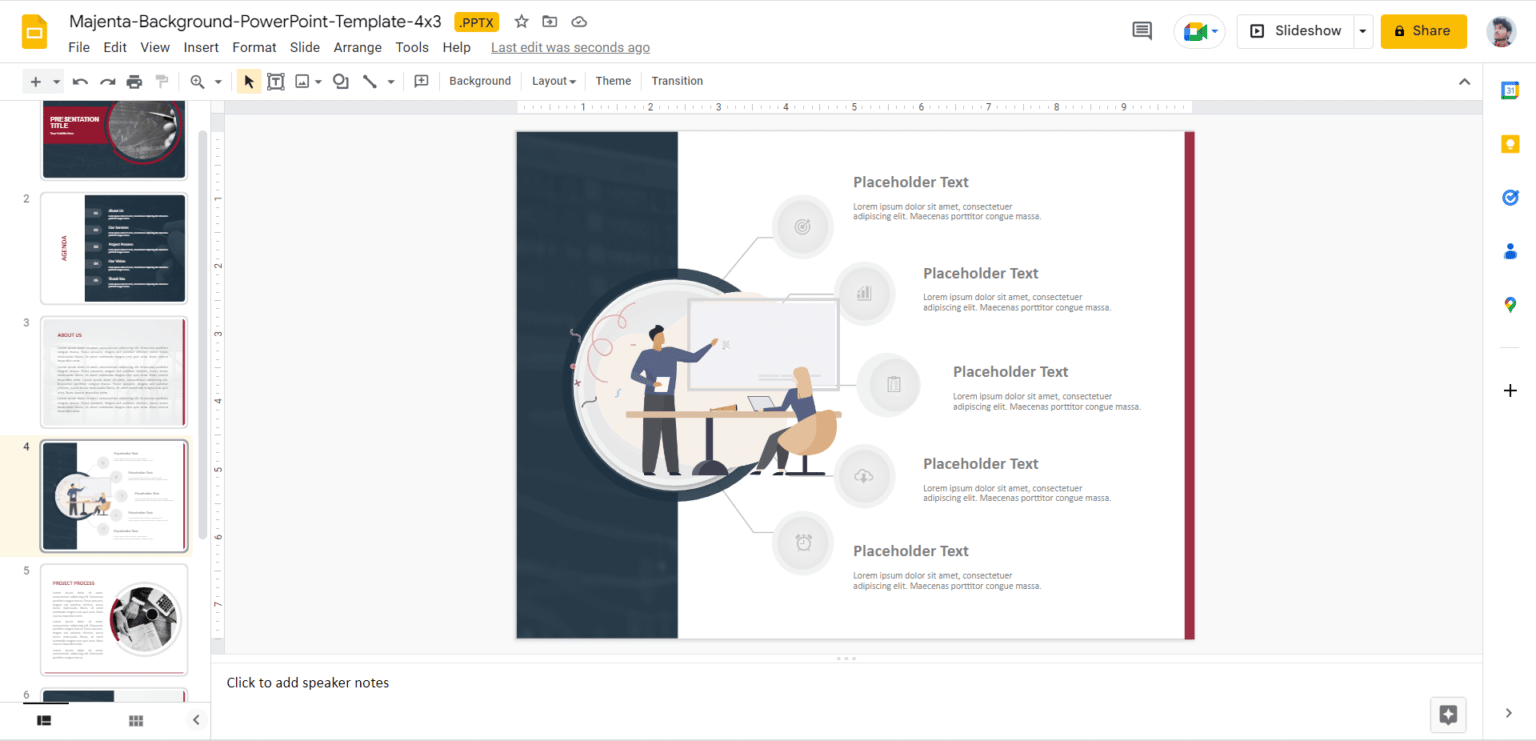
Task: Open the Insert menu
Action: [x=201, y=47]
